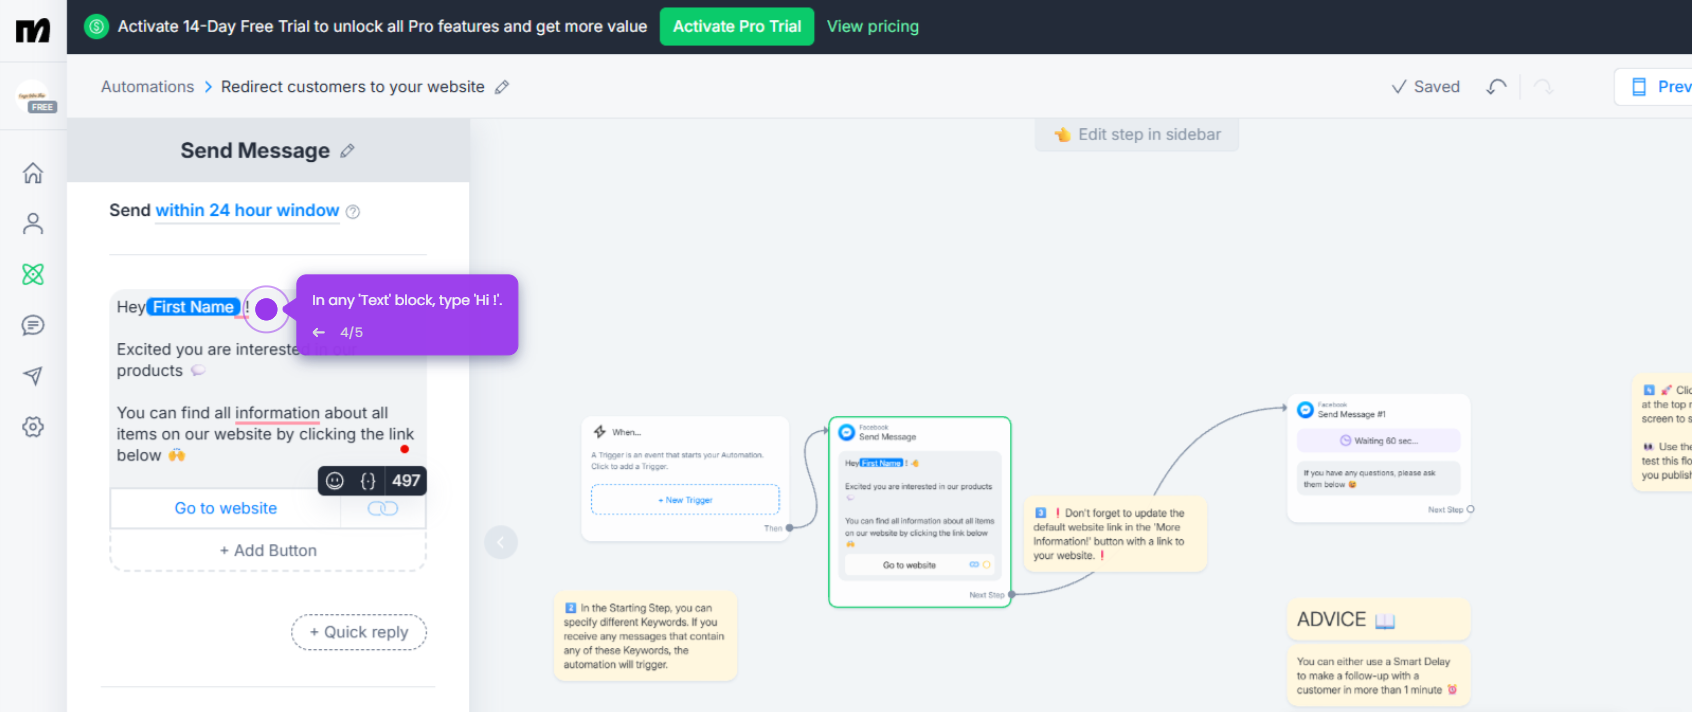Viewport: 1692px width, 712px height.
Task: Click Add Button below the message
Action: pyautogui.click(x=268, y=551)
